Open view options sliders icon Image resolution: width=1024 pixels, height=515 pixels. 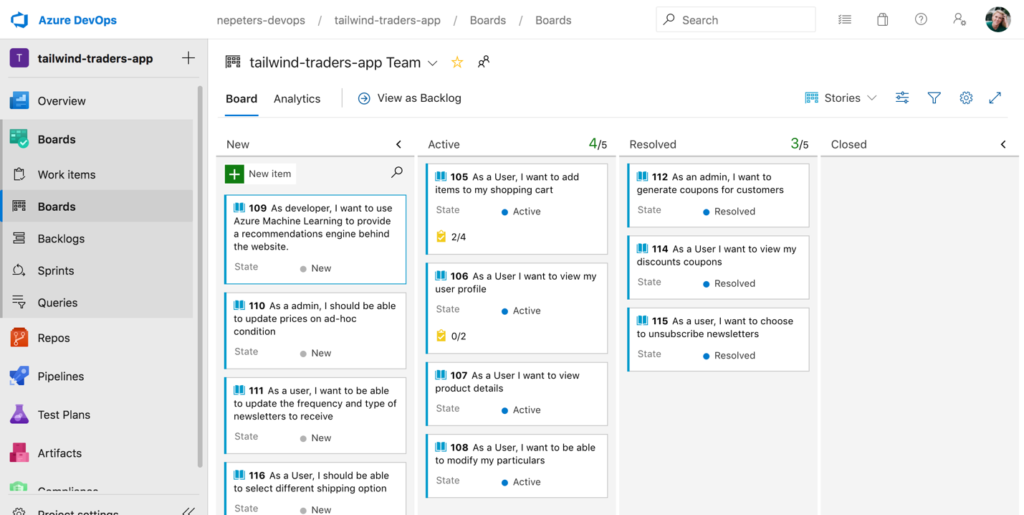pyautogui.click(x=902, y=98)
